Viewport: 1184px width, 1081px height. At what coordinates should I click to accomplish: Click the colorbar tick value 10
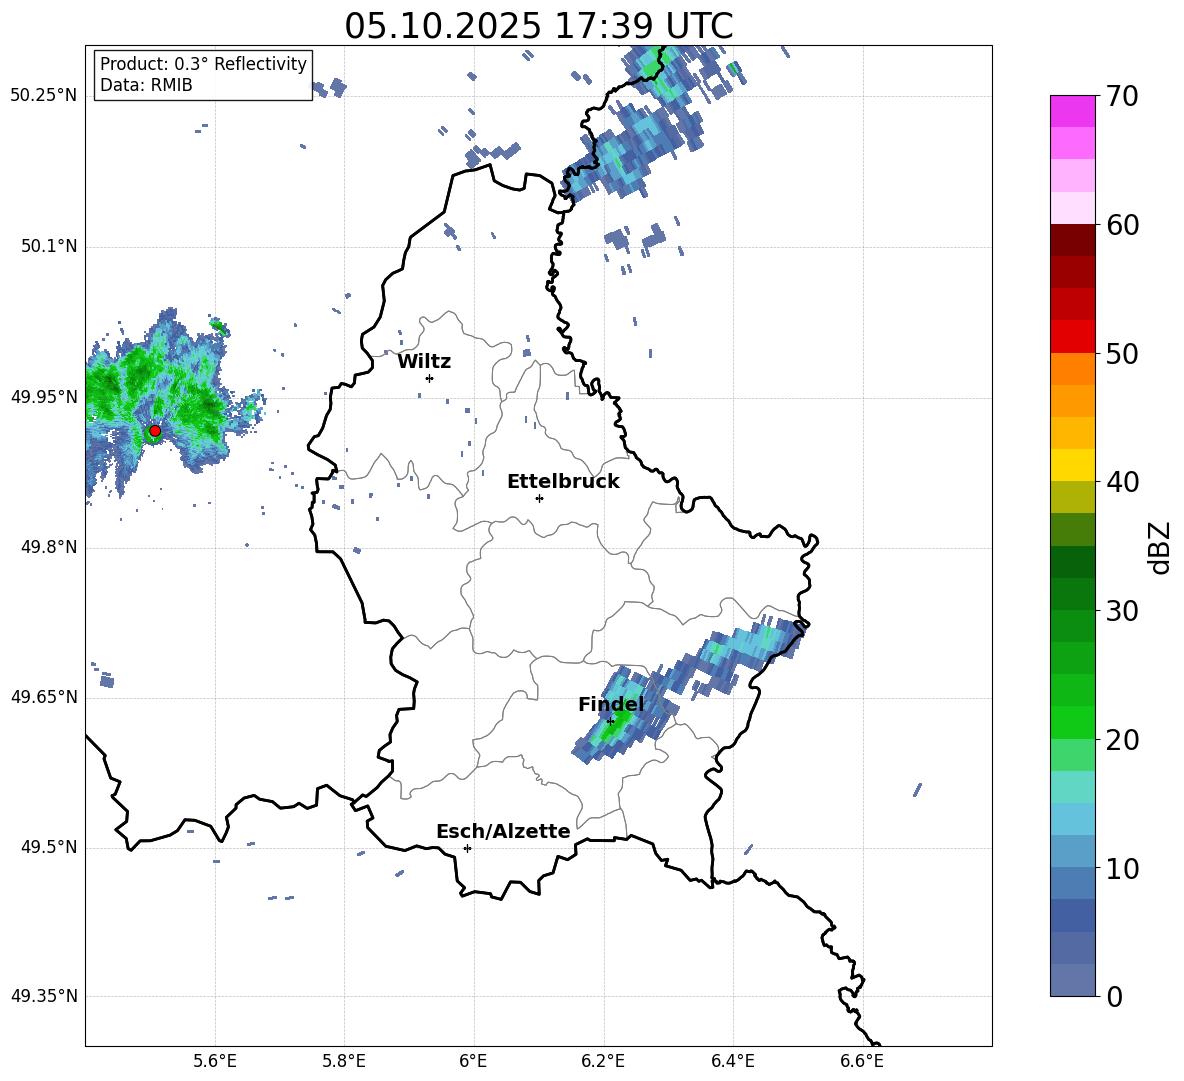pyautogui.click(x=1122, y=869)
